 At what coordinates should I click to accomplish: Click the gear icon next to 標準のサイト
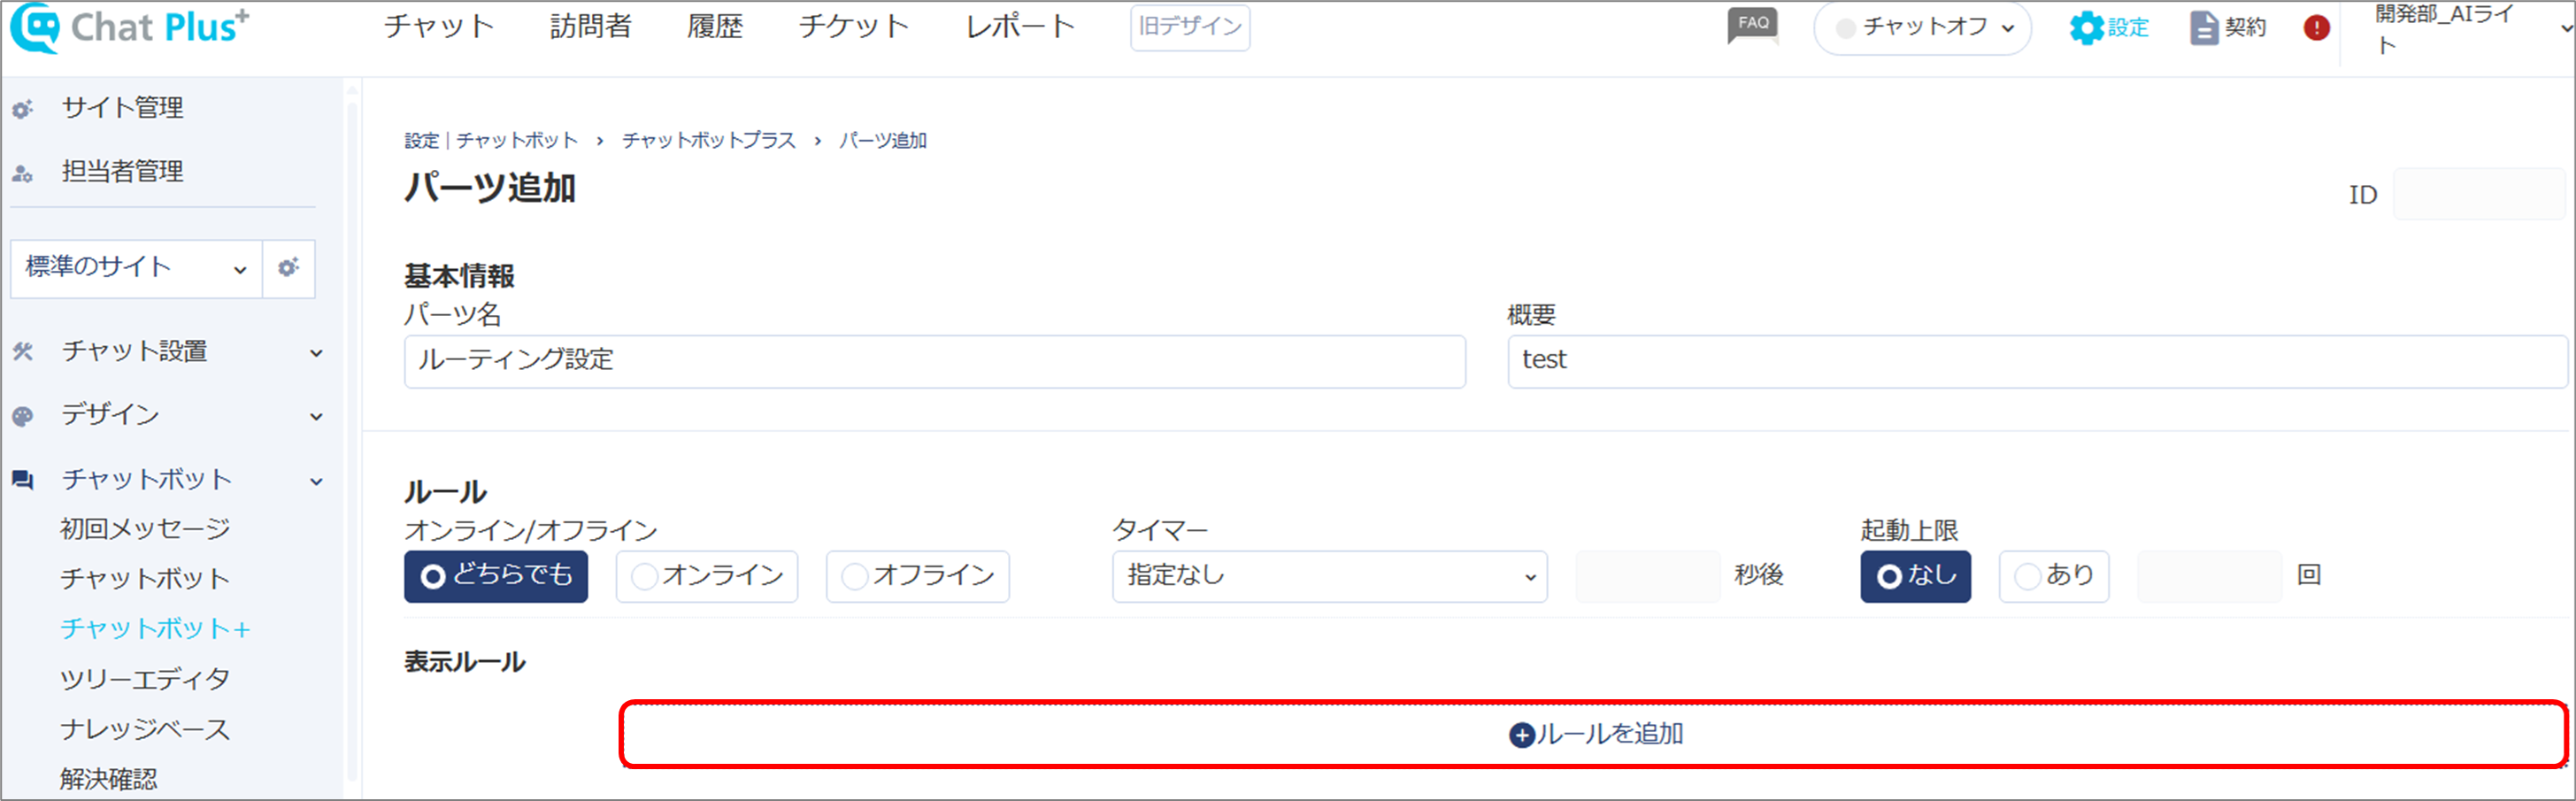point(288,268)
